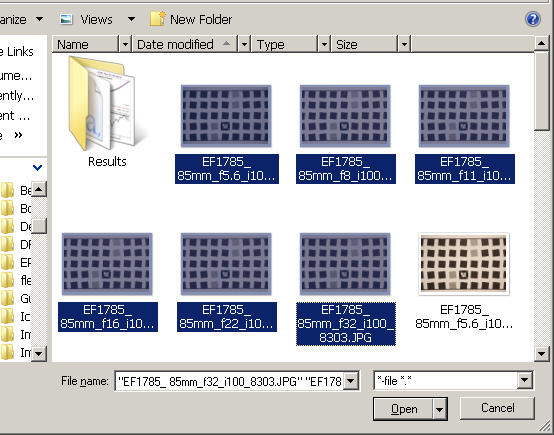Show more Favorite Links with double chevron
Viewport: 554px width, 435px height.
pos(18,135)
